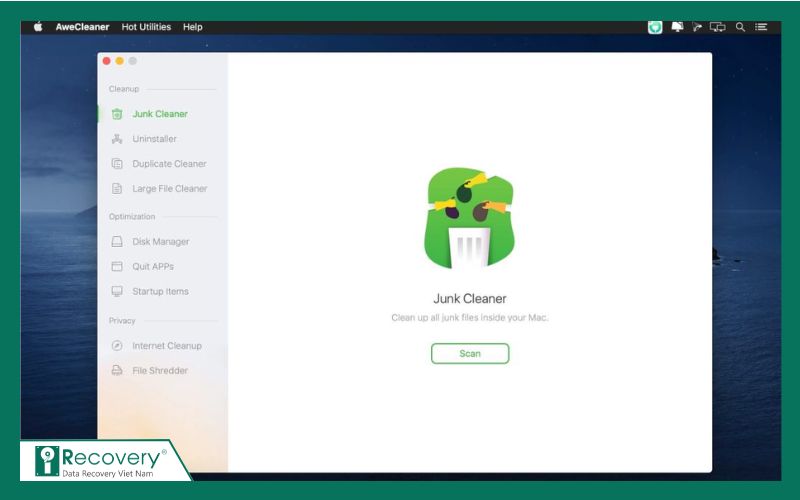Open Disk Manager section
This screenshot has width=800, height=500.
163,241
